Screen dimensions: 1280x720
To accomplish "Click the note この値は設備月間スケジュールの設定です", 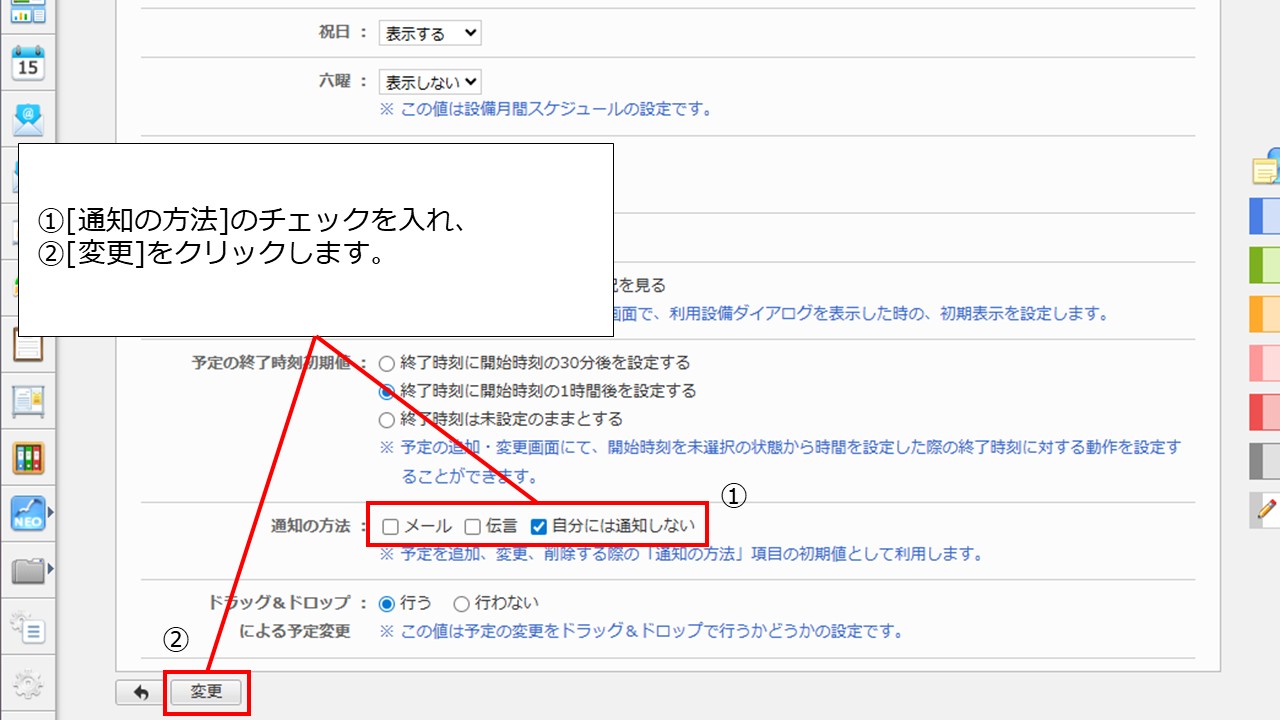I will coord(546,109).
